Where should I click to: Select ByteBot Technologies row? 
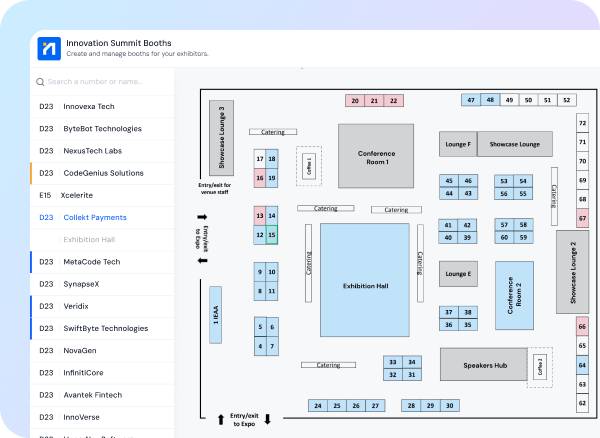tap(102, 129)
